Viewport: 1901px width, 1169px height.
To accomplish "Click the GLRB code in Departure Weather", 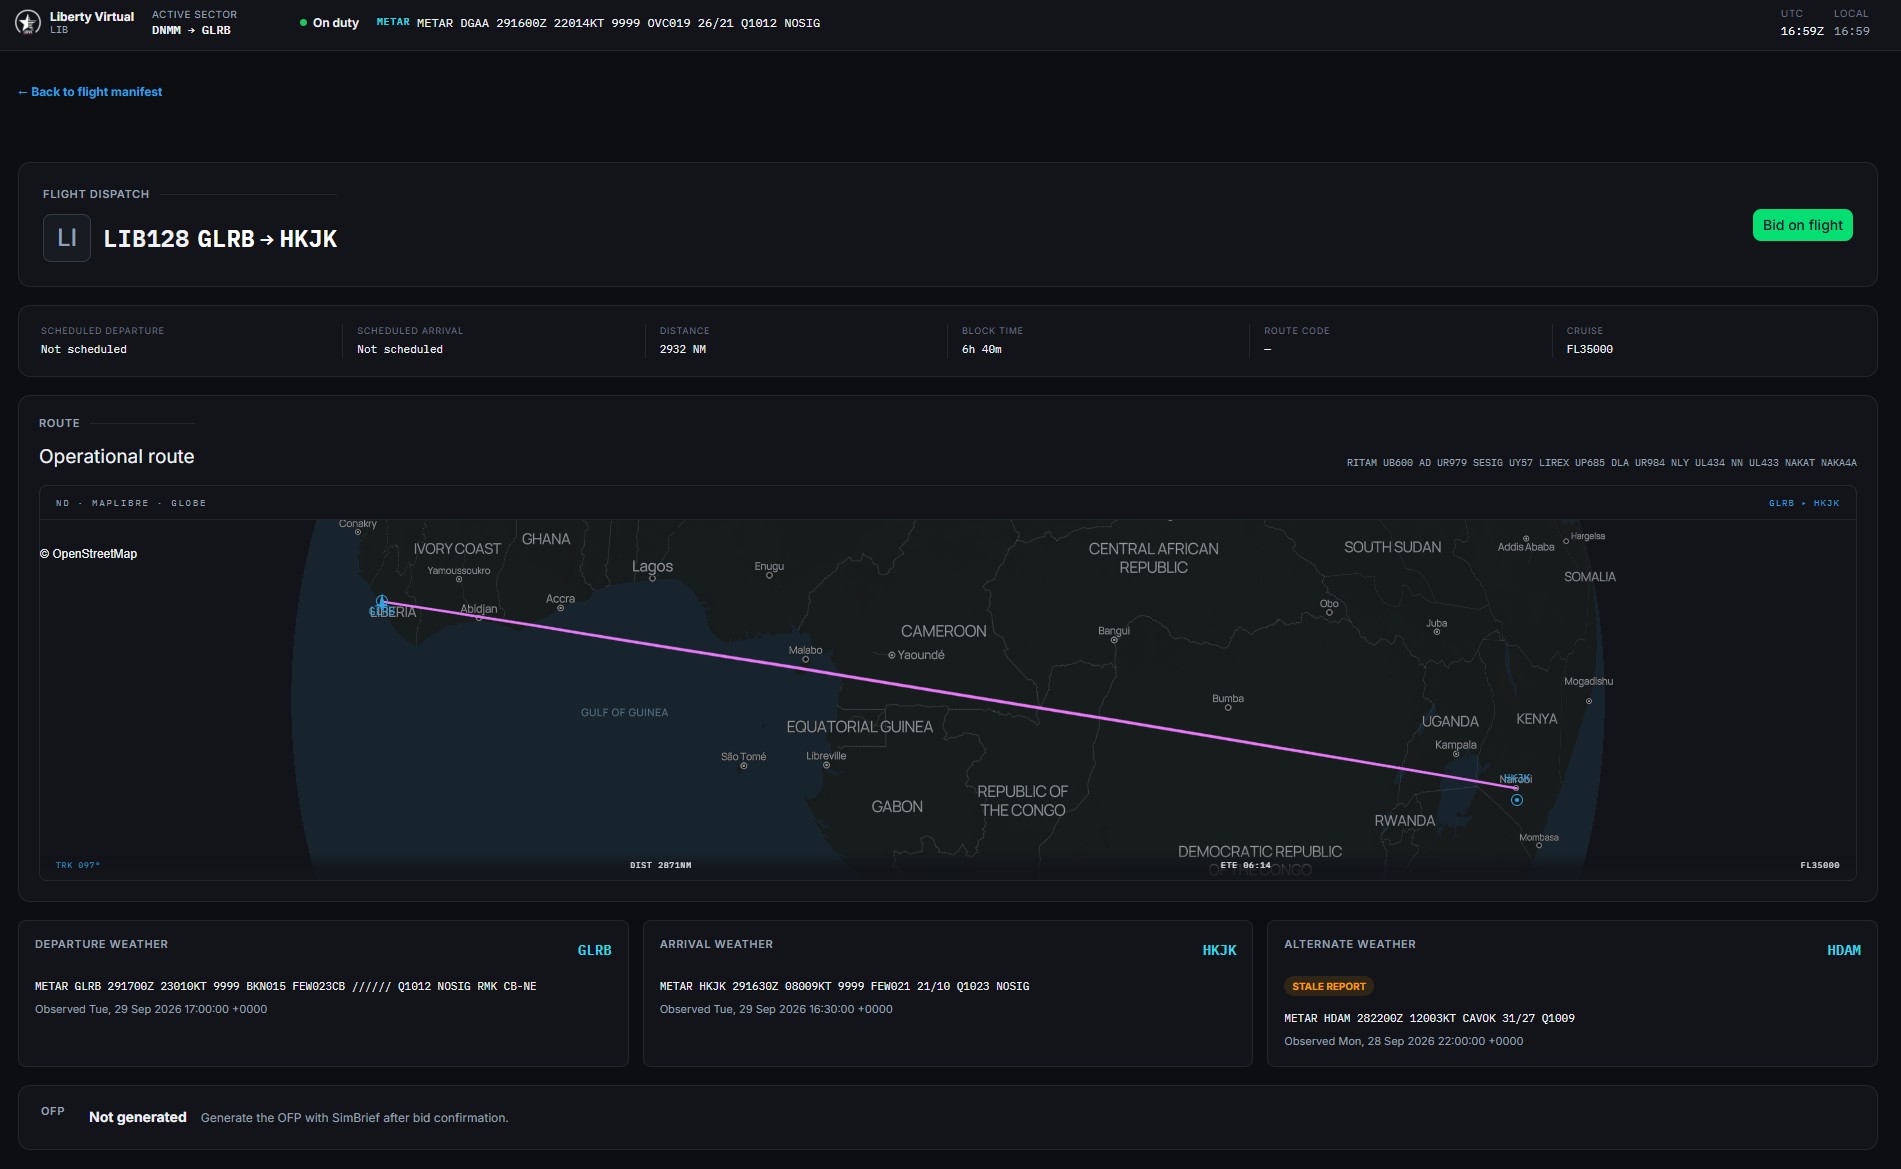I will click(x=594, y=950).
